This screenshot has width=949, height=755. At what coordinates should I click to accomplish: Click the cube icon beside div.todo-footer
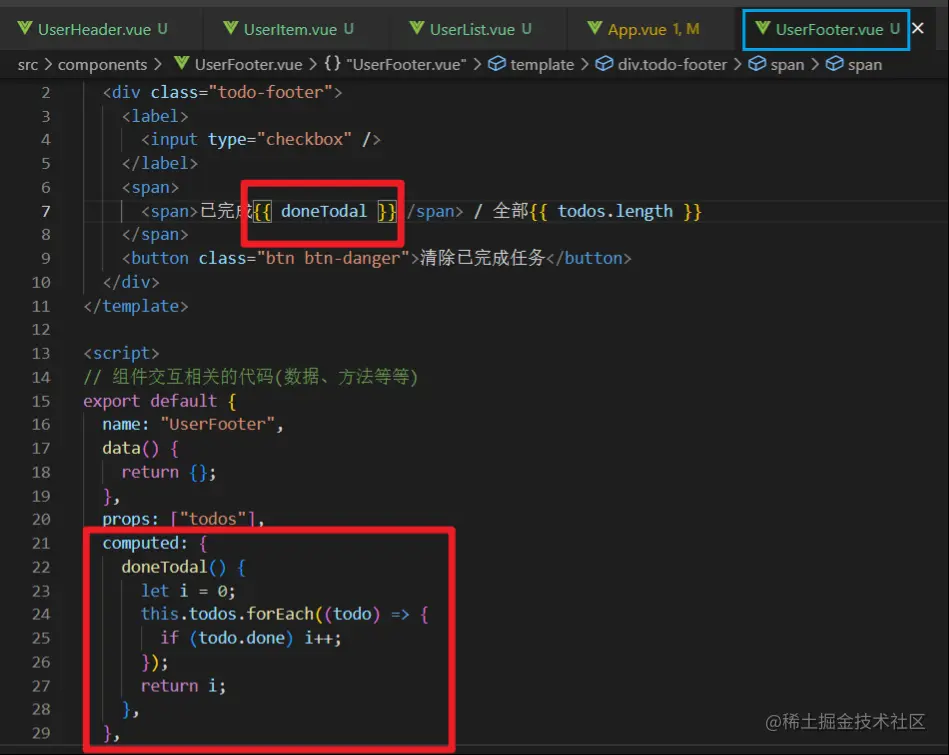603,64
